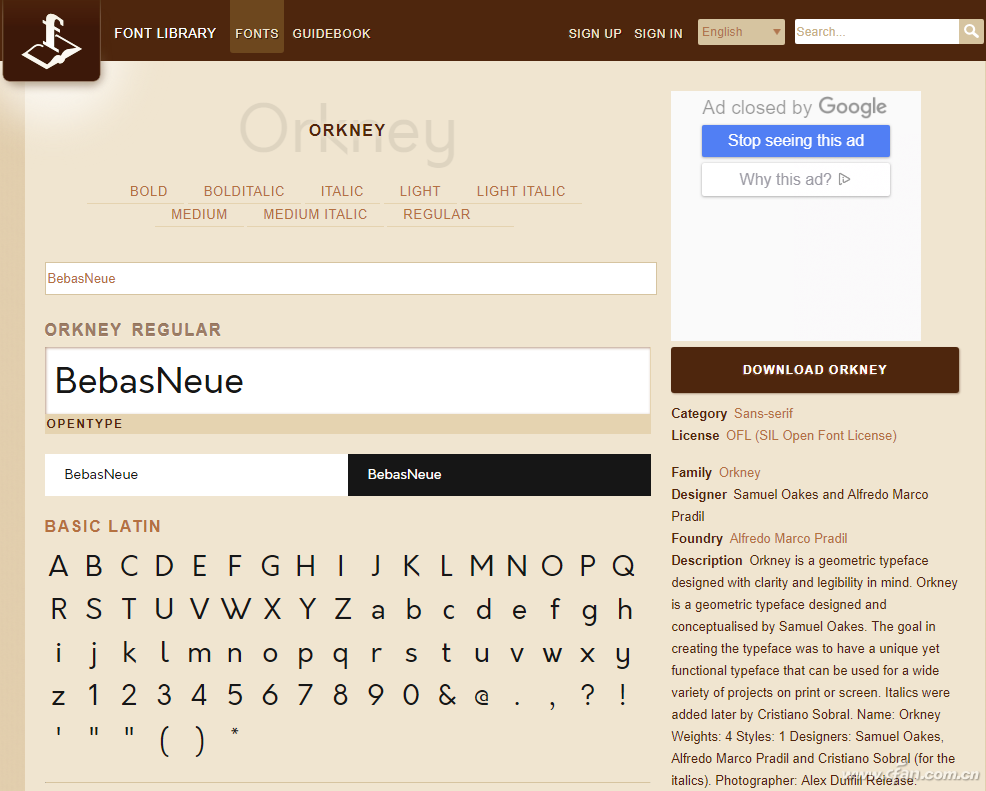Focus the Search input field
Screen dimensions: 986x791
877,31
